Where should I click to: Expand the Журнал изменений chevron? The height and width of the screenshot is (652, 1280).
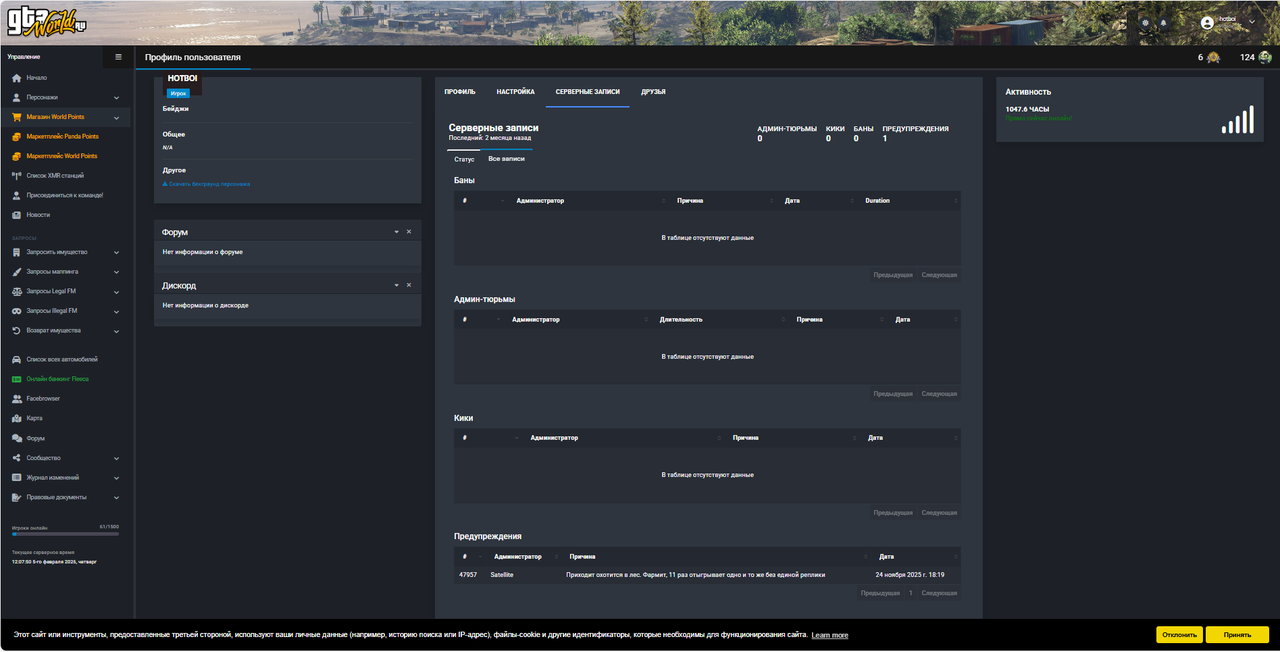tap(117, 478)
